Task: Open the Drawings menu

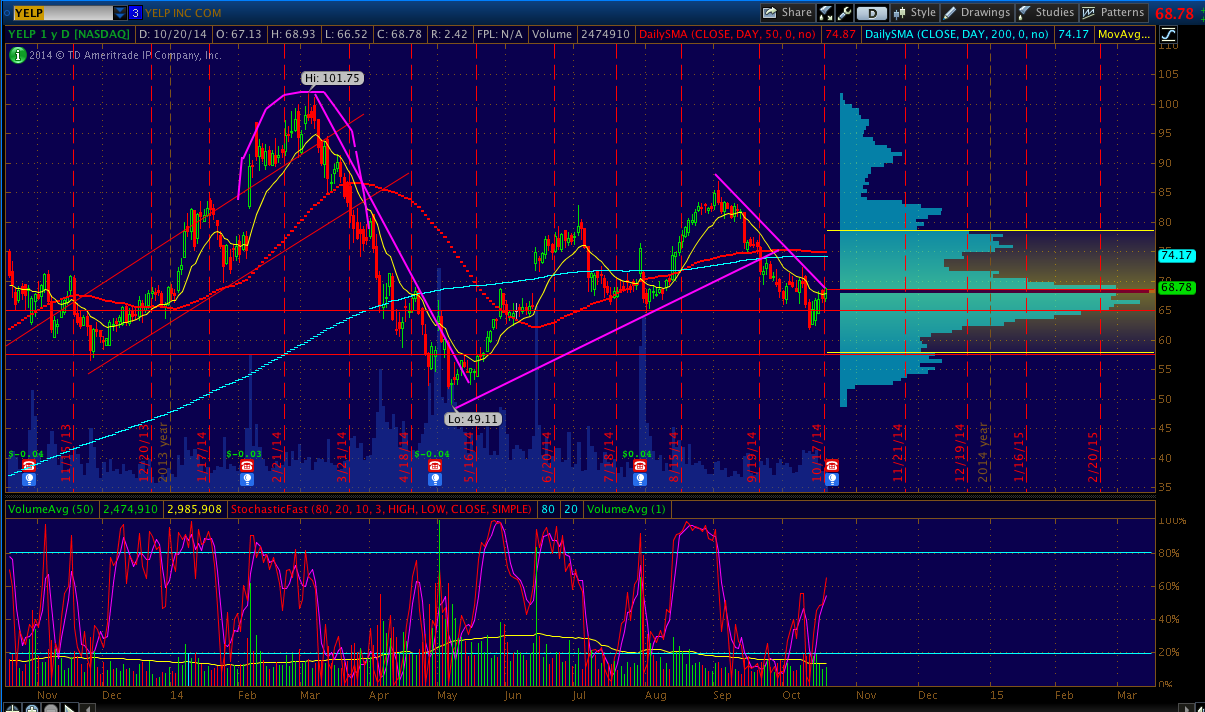Action: click(x=977, y=13)
